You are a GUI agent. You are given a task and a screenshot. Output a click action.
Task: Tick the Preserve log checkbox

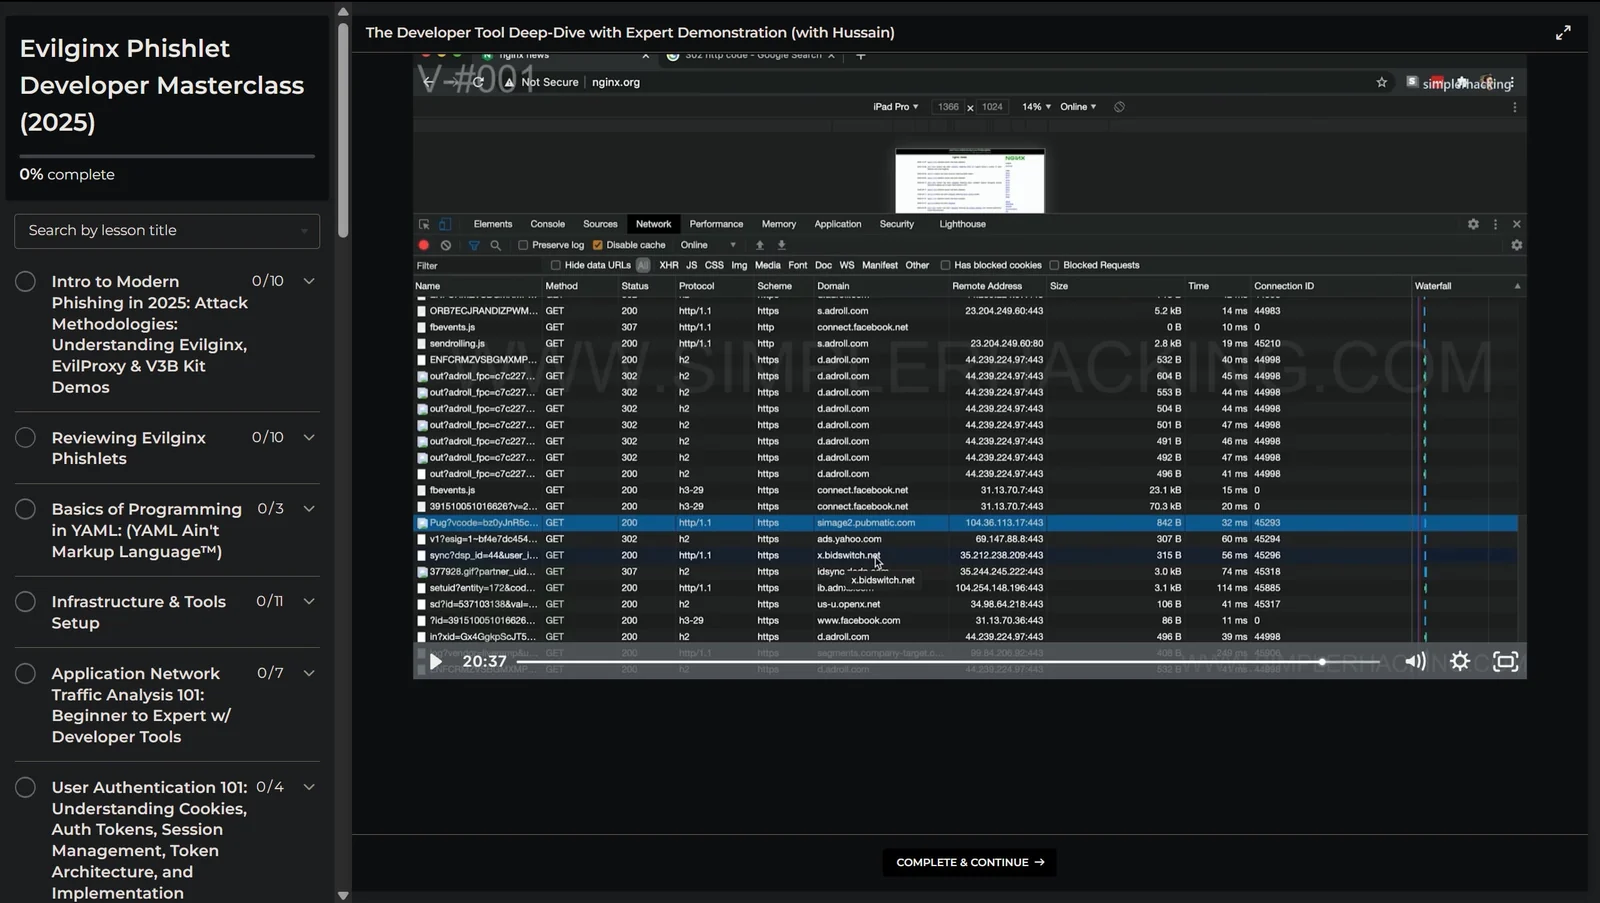523,245
